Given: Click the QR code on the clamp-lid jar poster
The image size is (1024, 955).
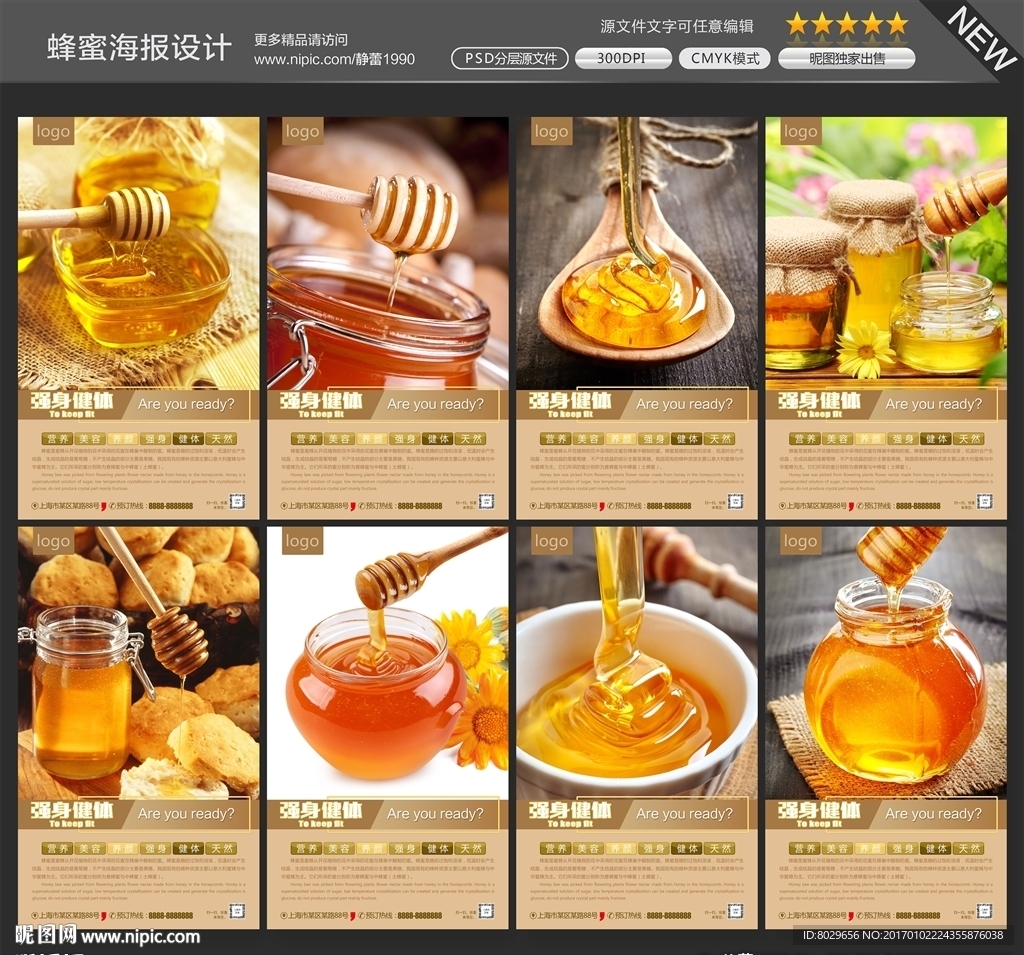Looking at the screenshot, I should point(487,501).
